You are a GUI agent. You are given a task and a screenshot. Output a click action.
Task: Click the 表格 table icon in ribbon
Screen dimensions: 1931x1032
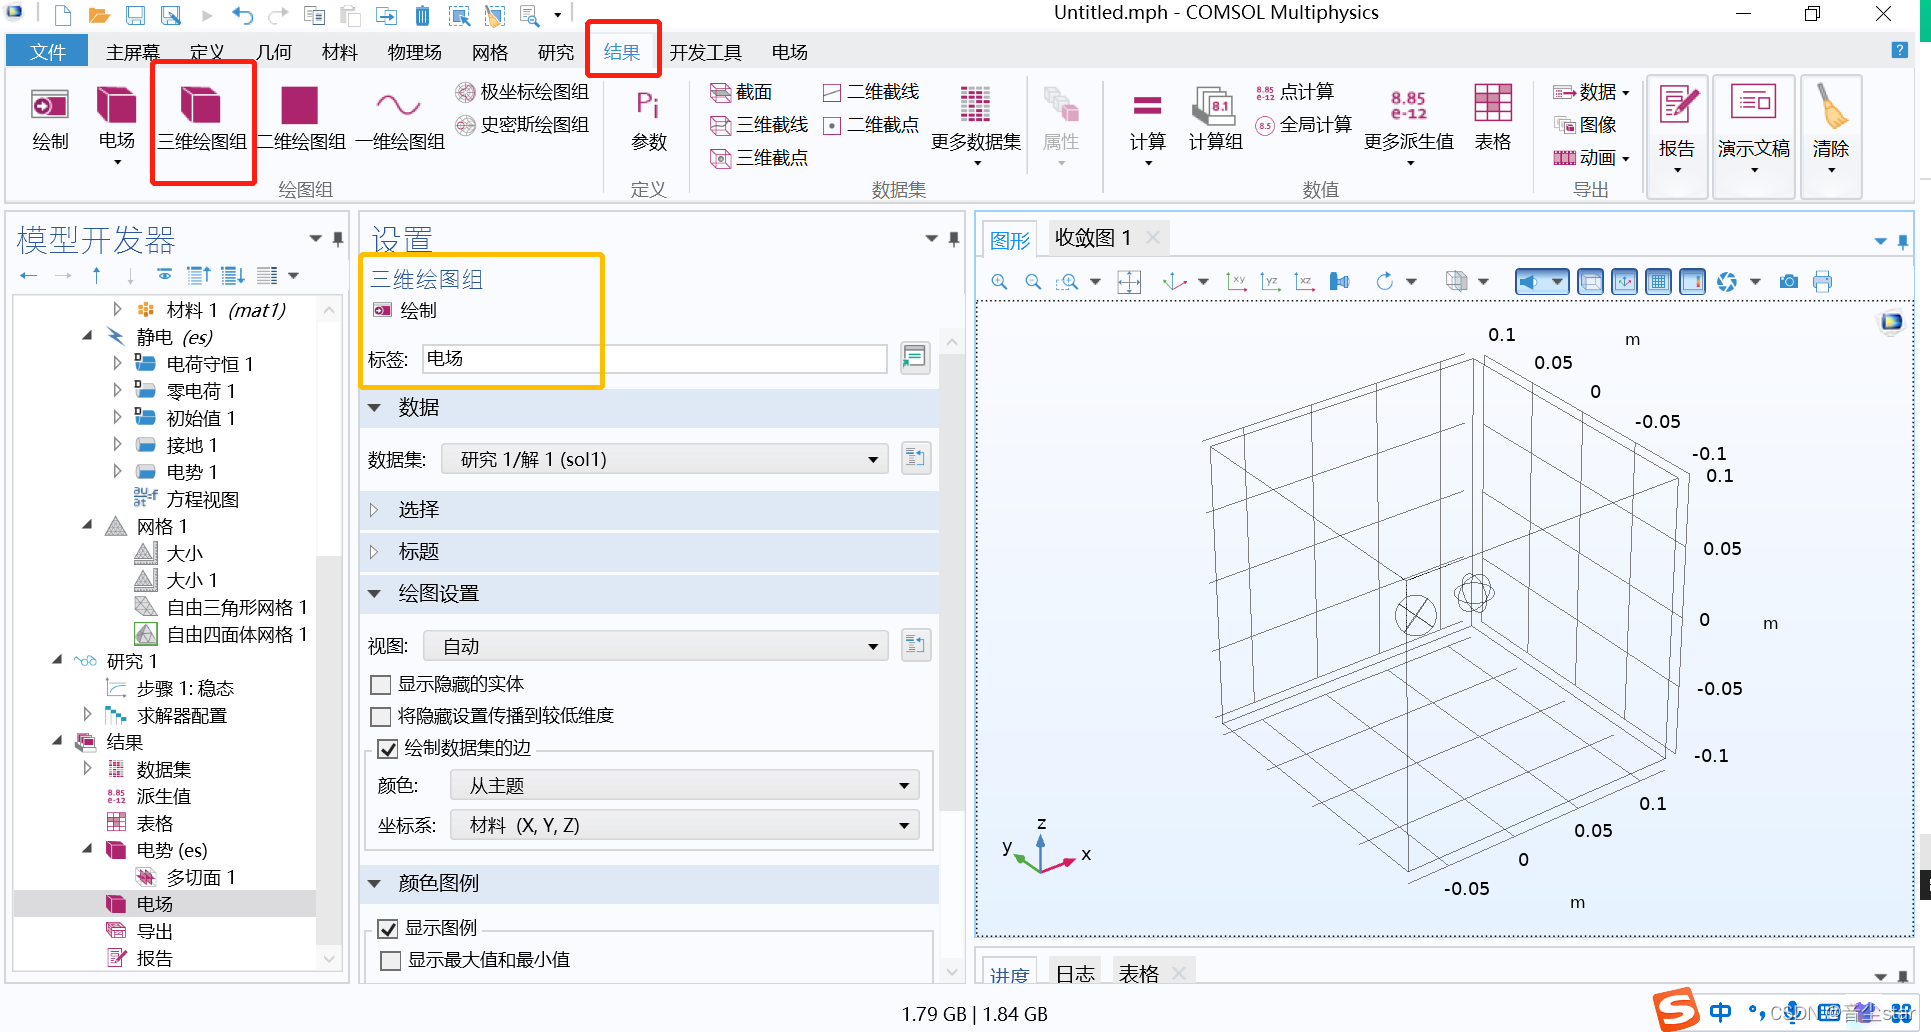tap(1493, 120)
